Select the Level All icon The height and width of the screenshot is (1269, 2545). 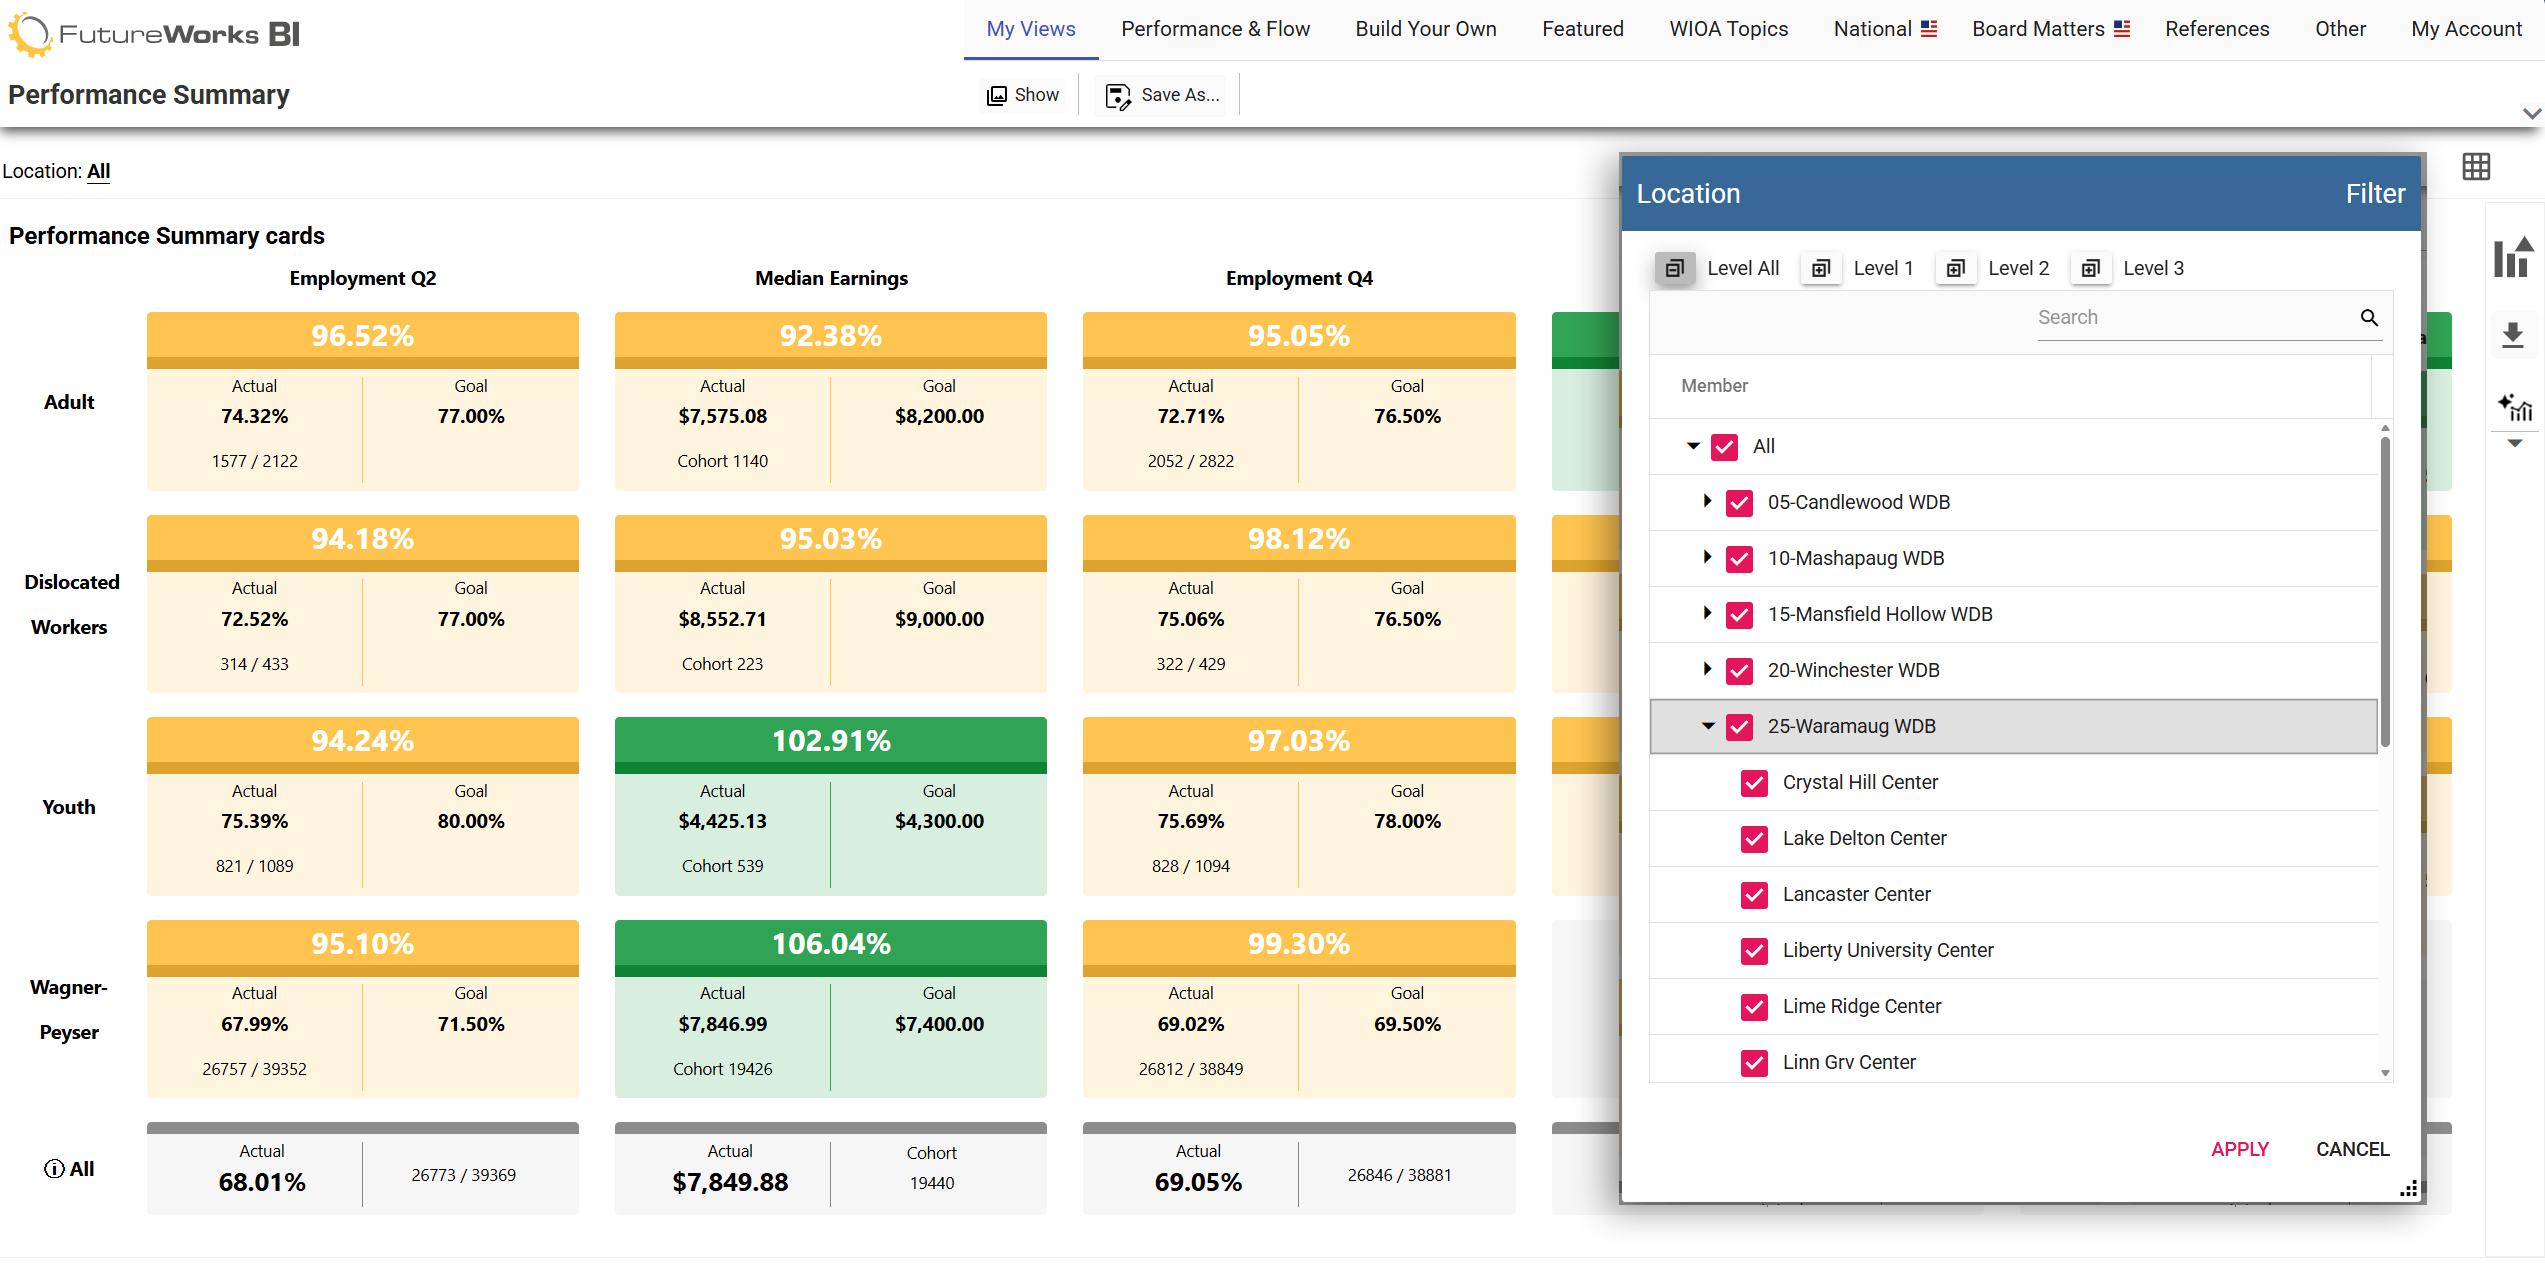[x=1675, y=268]
